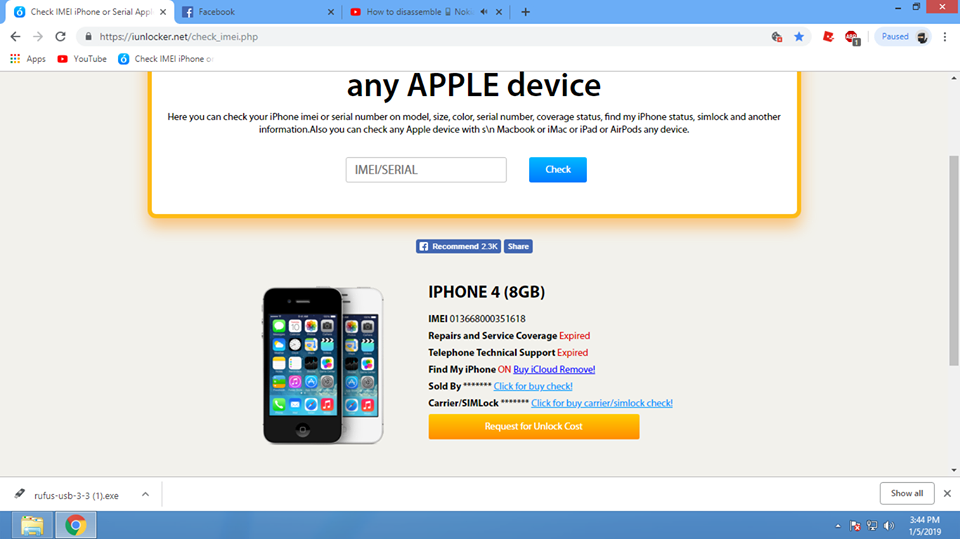Close the Check IMEI tab
Viewport: 960px width, 539px height.
coord(163,12)
